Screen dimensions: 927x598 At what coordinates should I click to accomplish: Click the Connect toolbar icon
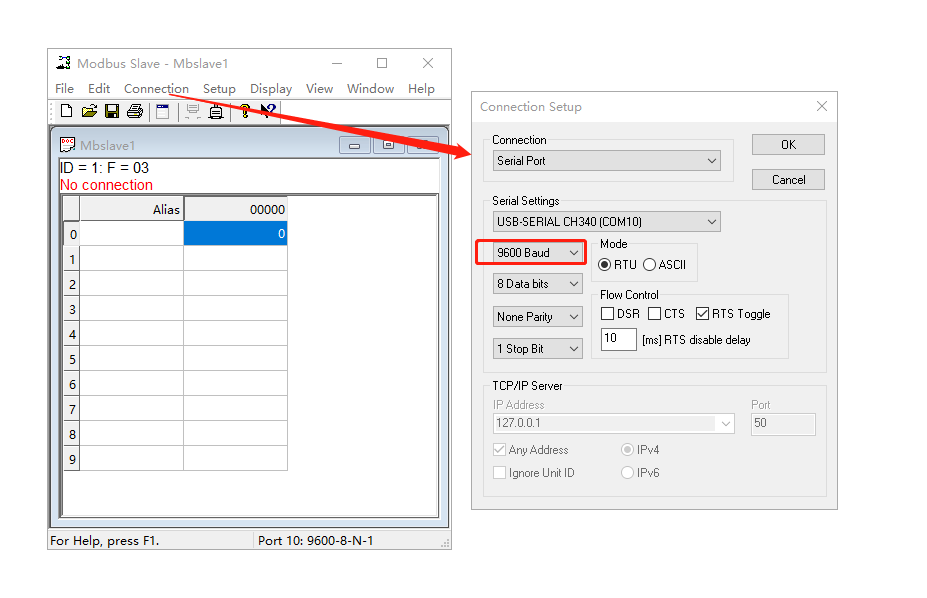pos(192,111)
